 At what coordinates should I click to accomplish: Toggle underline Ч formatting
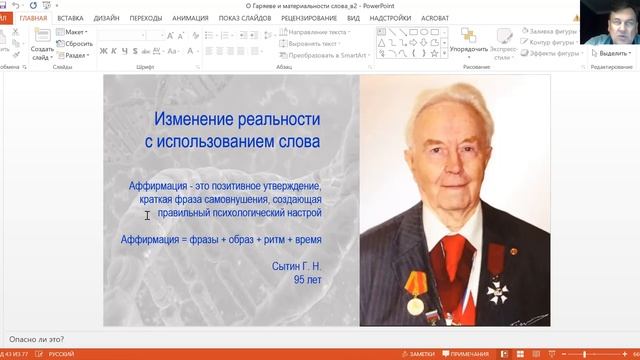(x=124, y=51)
